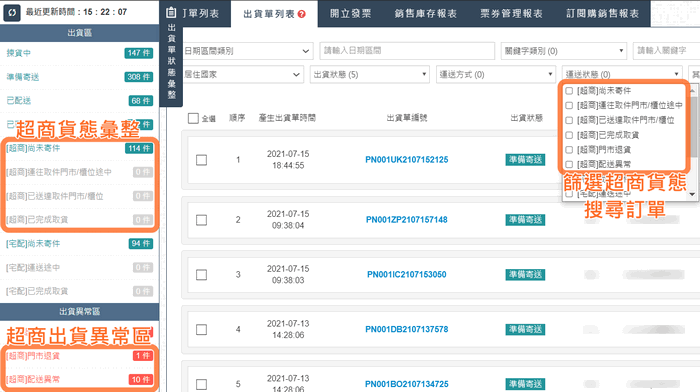
Task: Click the dropdown list's scrollbar thumb
Action: coord(693,127)
